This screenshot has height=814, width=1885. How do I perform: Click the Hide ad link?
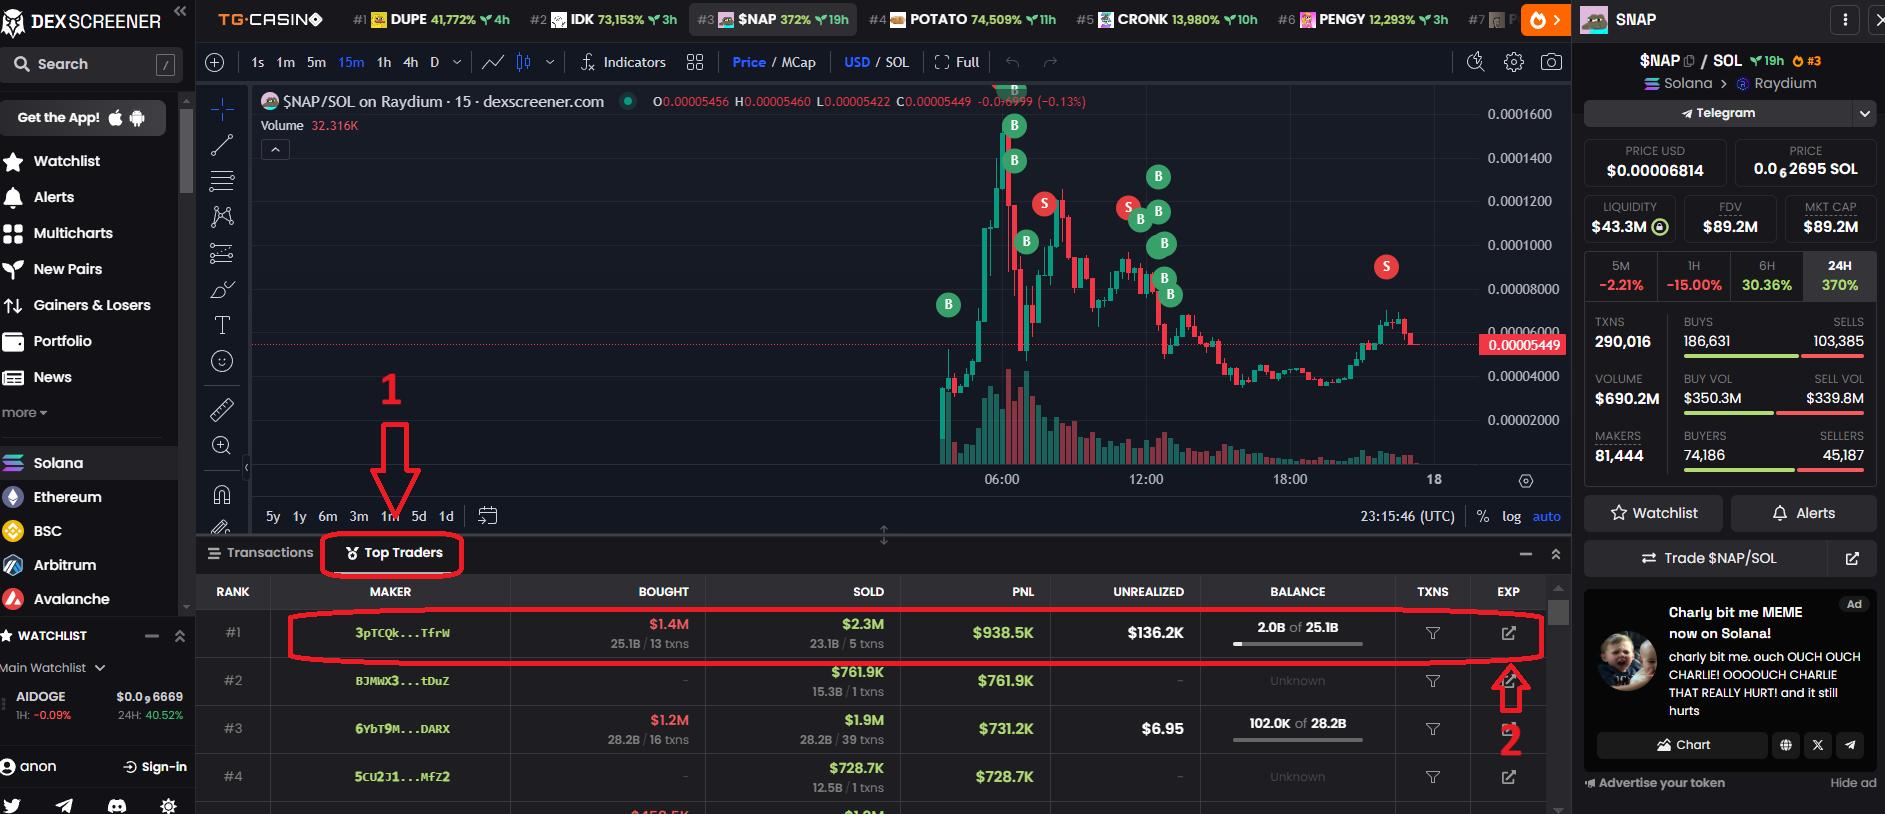pyautogui.click(x=1853, y=783)
